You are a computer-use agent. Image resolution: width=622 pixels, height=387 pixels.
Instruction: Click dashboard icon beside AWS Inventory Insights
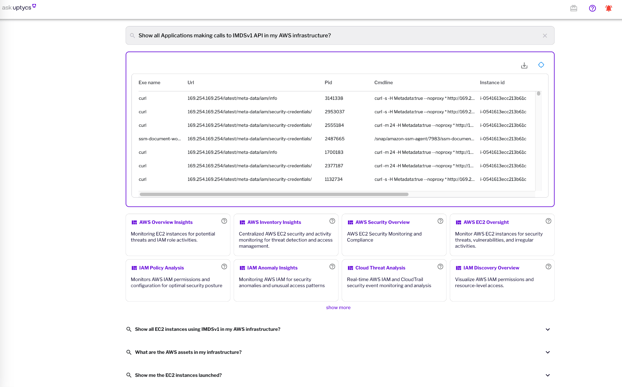coord(242,222)
